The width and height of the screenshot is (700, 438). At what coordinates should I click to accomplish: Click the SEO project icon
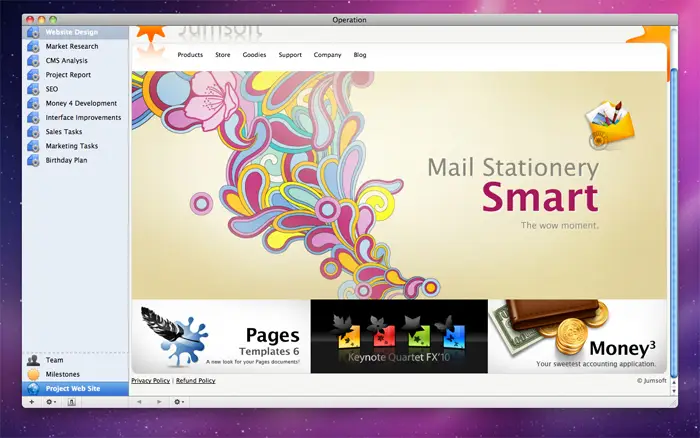(33, 89)
